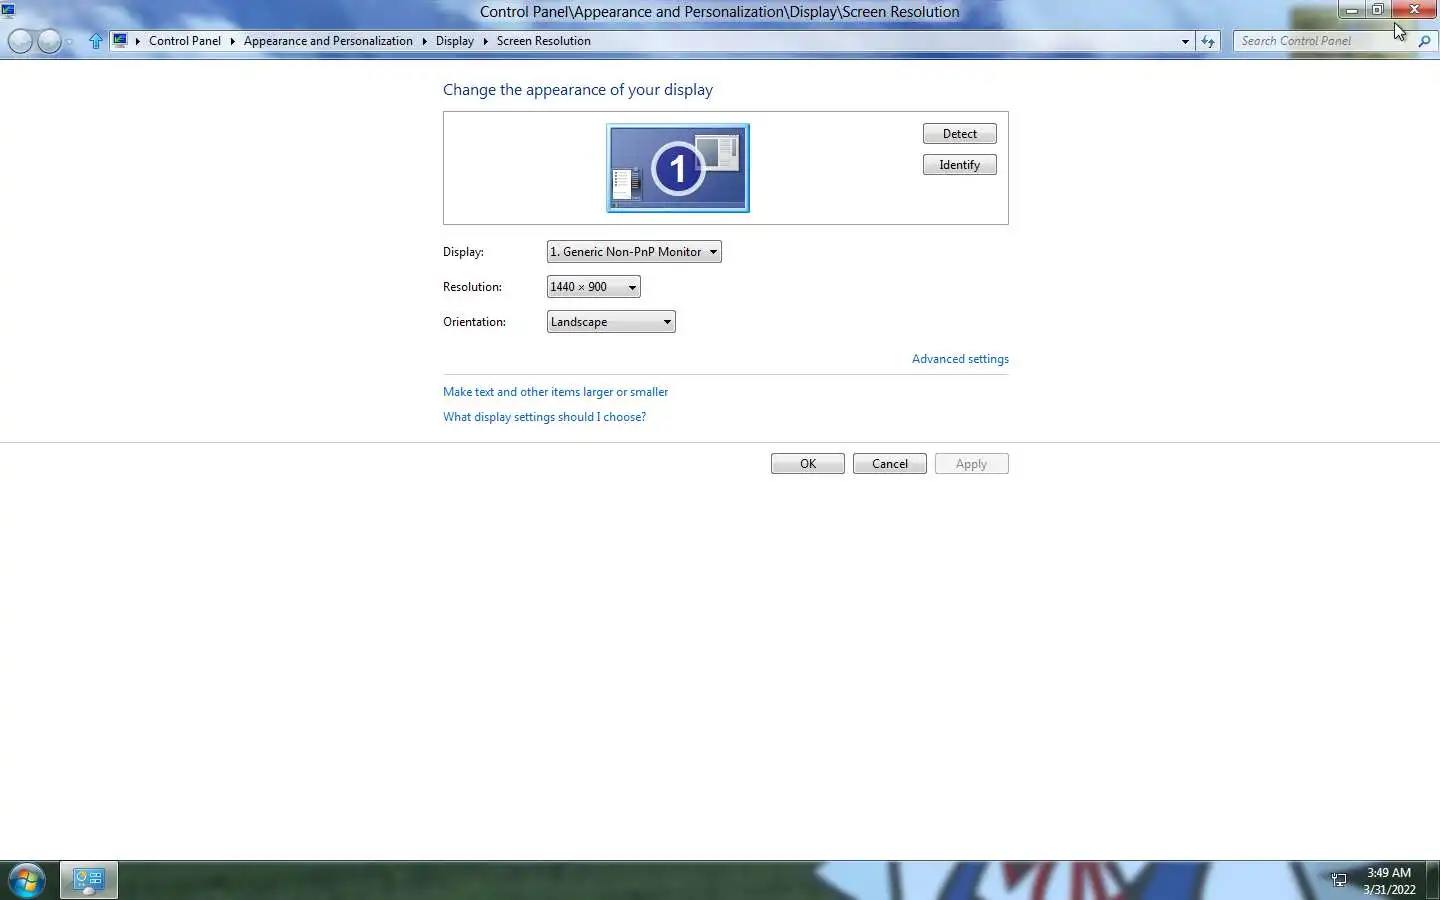The image size is (1440, 900).
Task: Open Make text and other items larger link
Action: [556, 392]
